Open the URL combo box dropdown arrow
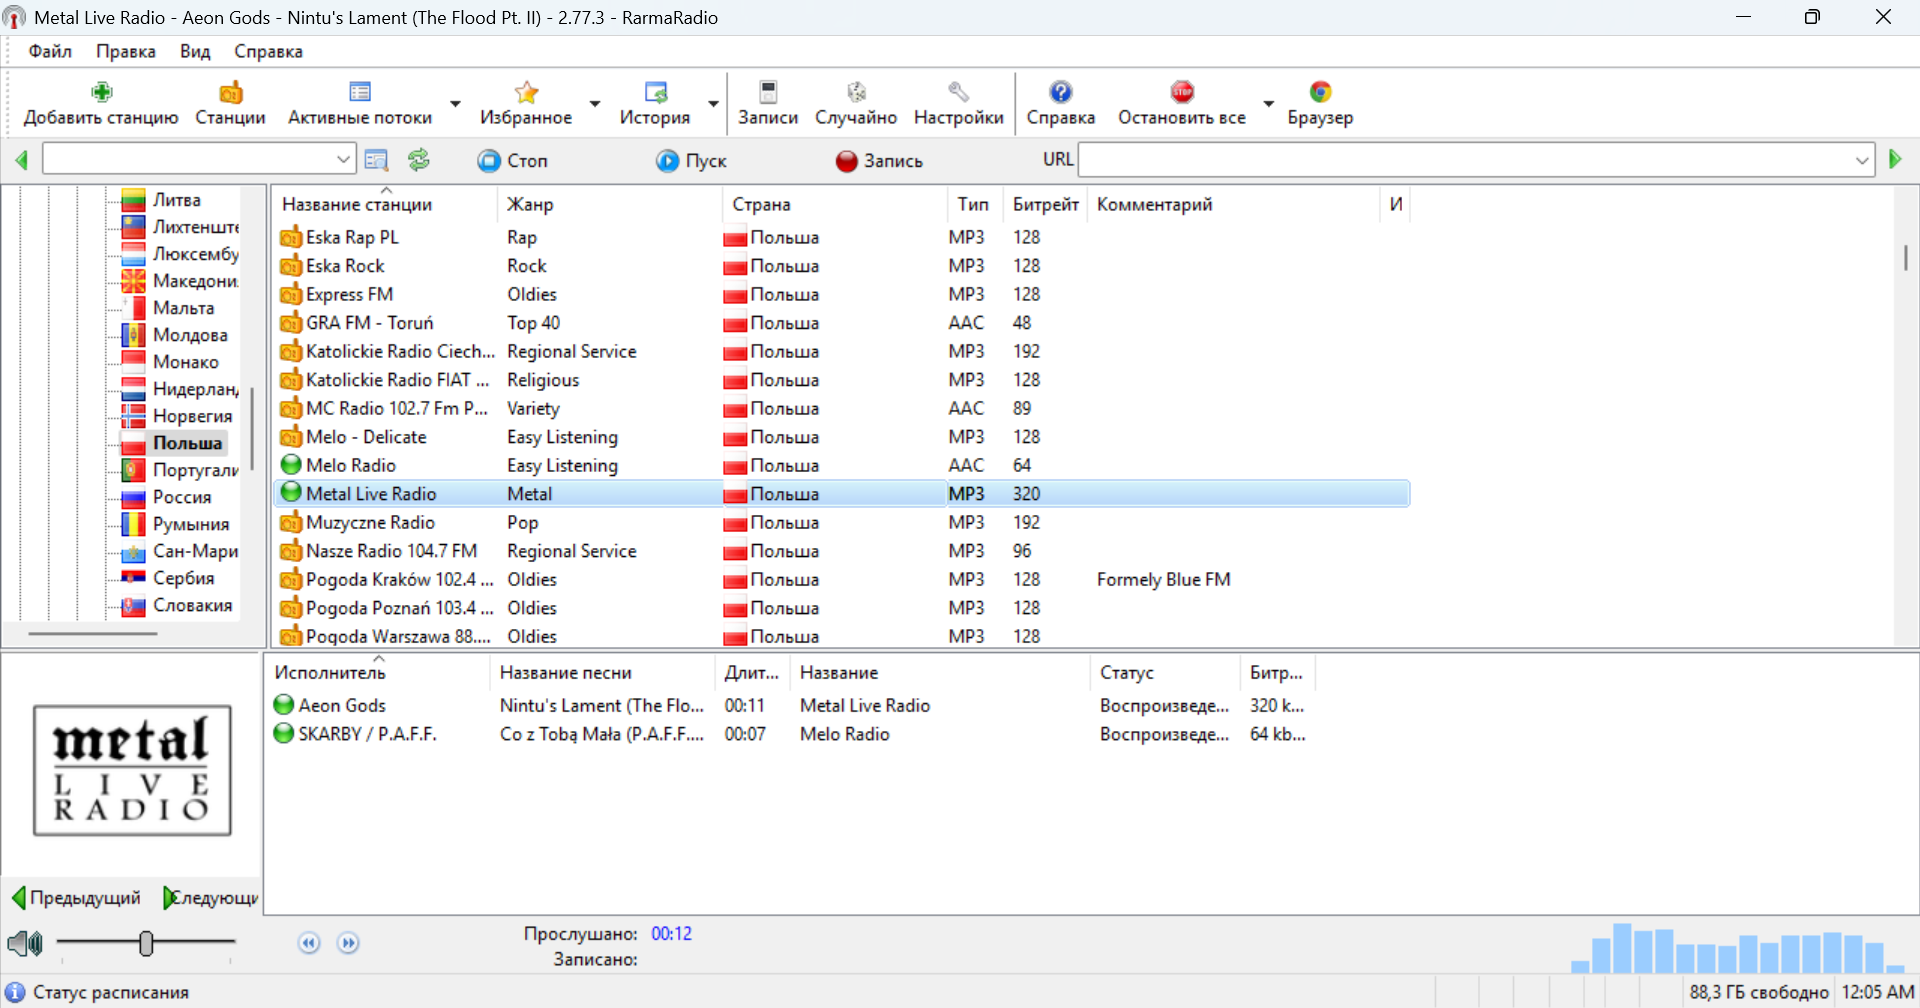Screen dimensions: 1920x1008 pyautogui.click(x=1862, y=160)
